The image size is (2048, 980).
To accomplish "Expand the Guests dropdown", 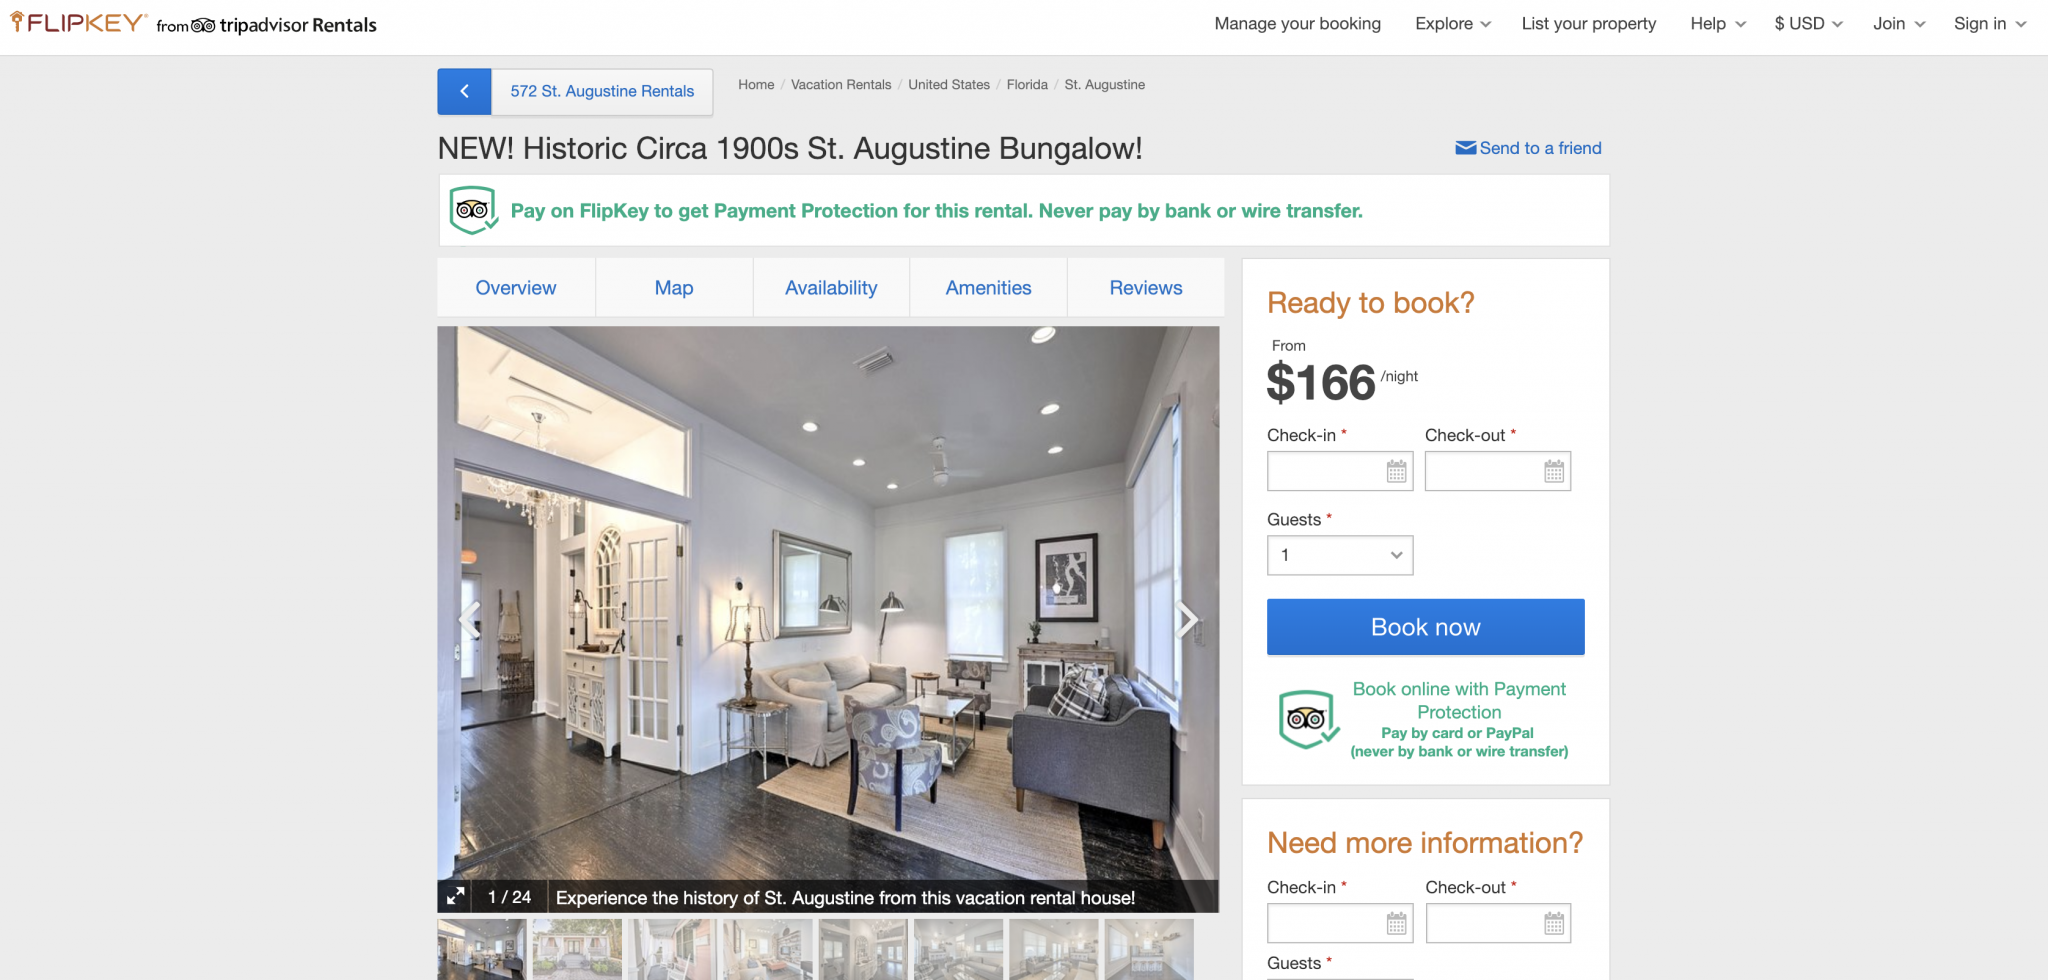I will point(1340,555).
